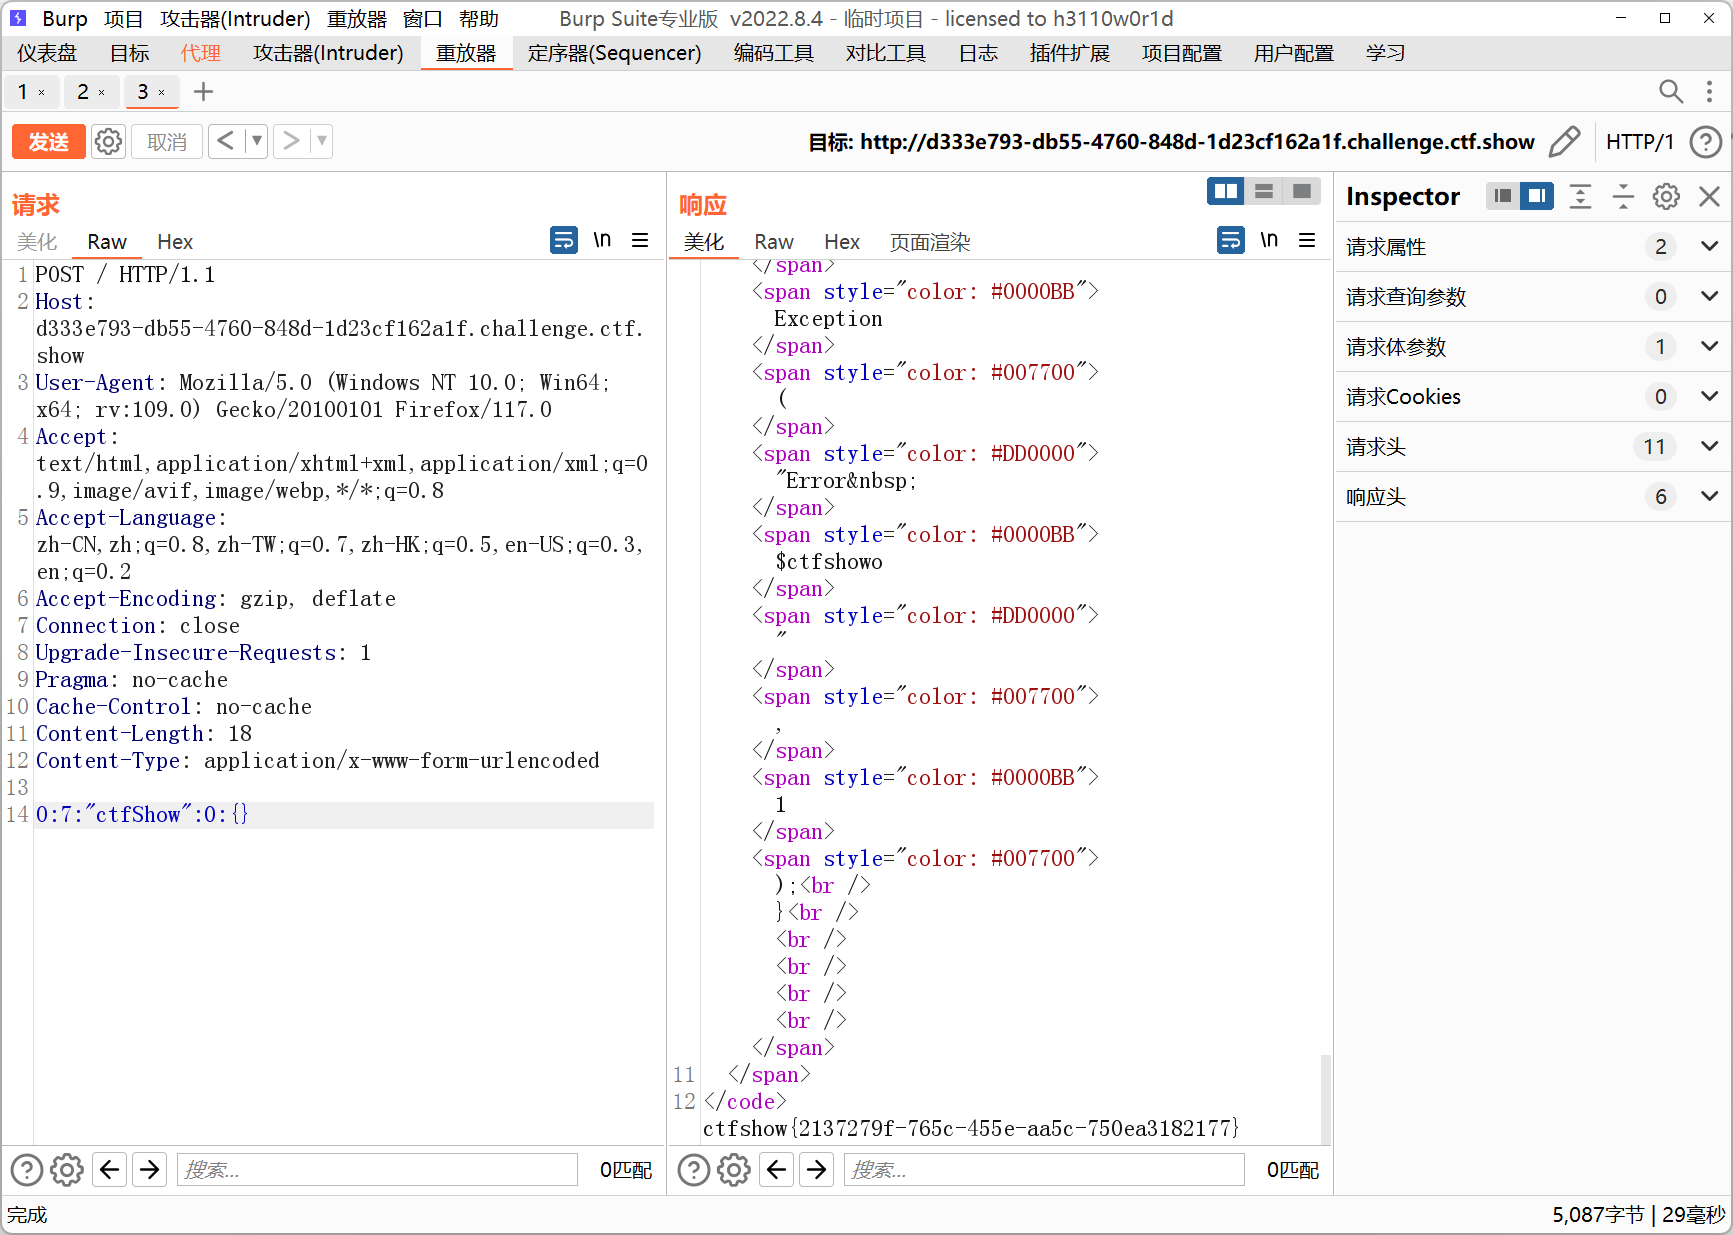1733x1235 pixels.
Task: Add a new Repeater tab with plus
Action: tap(203, 92)
